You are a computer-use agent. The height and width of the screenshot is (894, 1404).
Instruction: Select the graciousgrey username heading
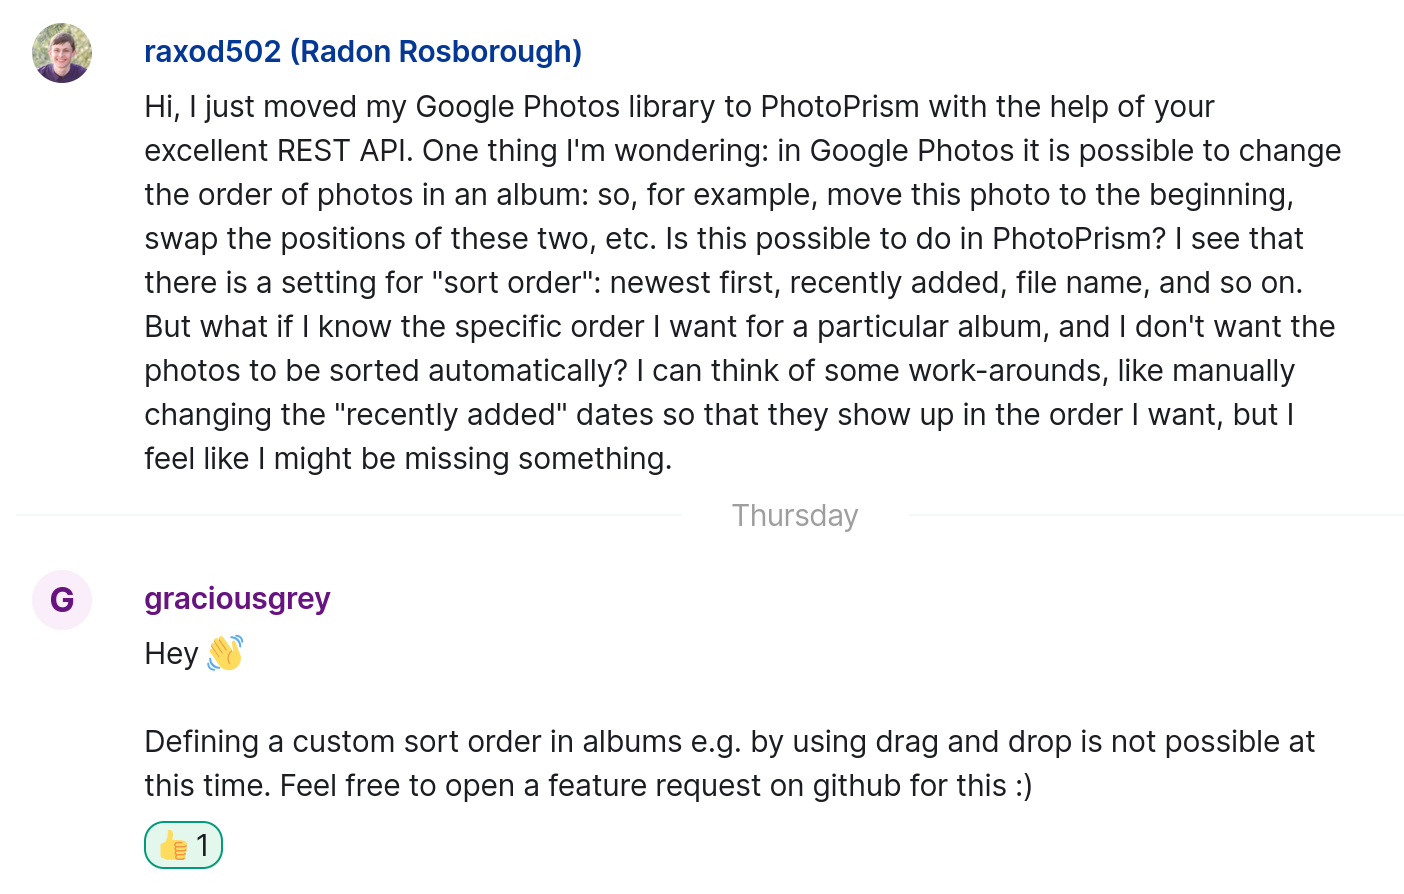point(237,598)
